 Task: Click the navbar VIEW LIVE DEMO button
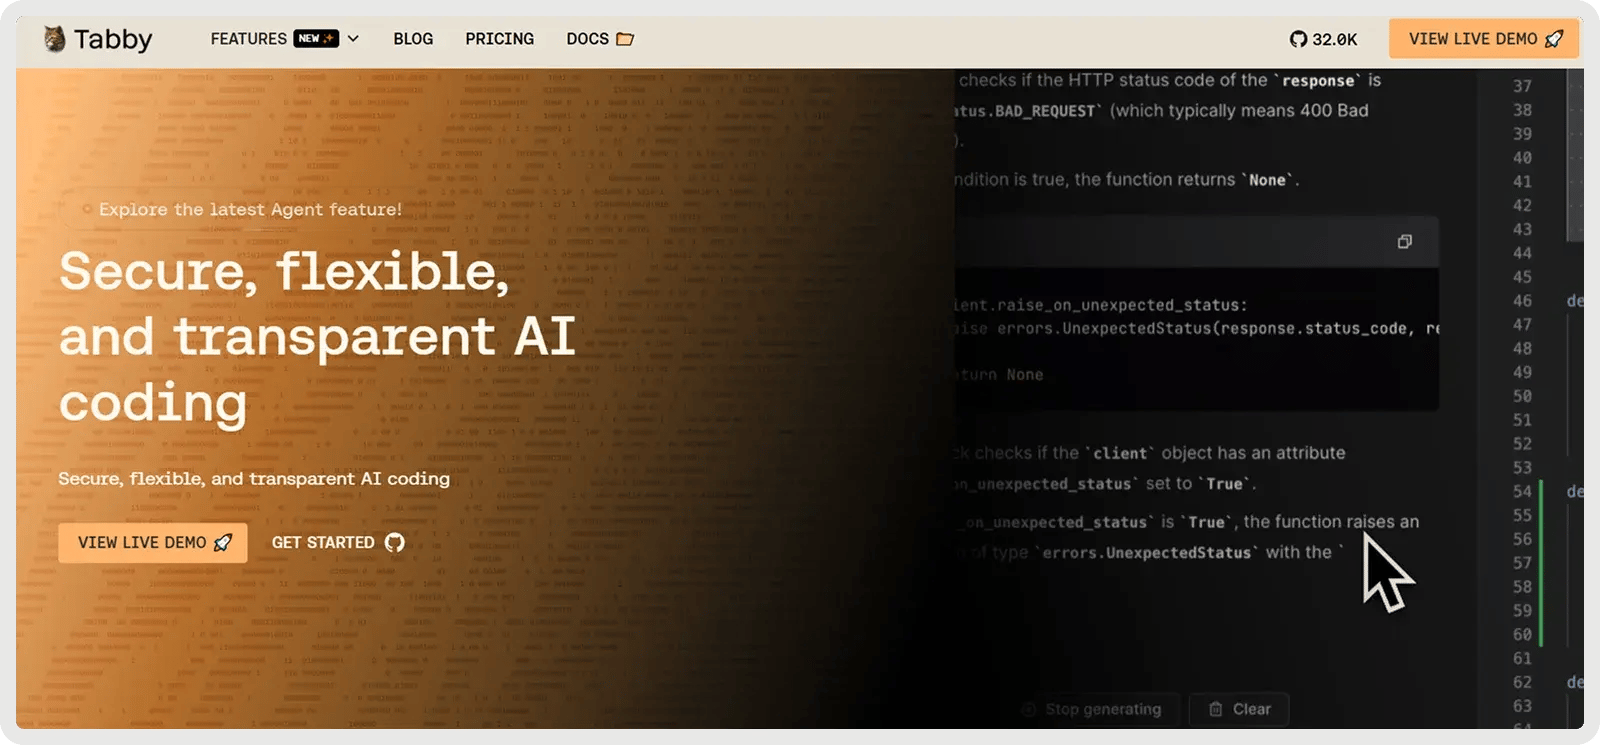(1484, 39)
